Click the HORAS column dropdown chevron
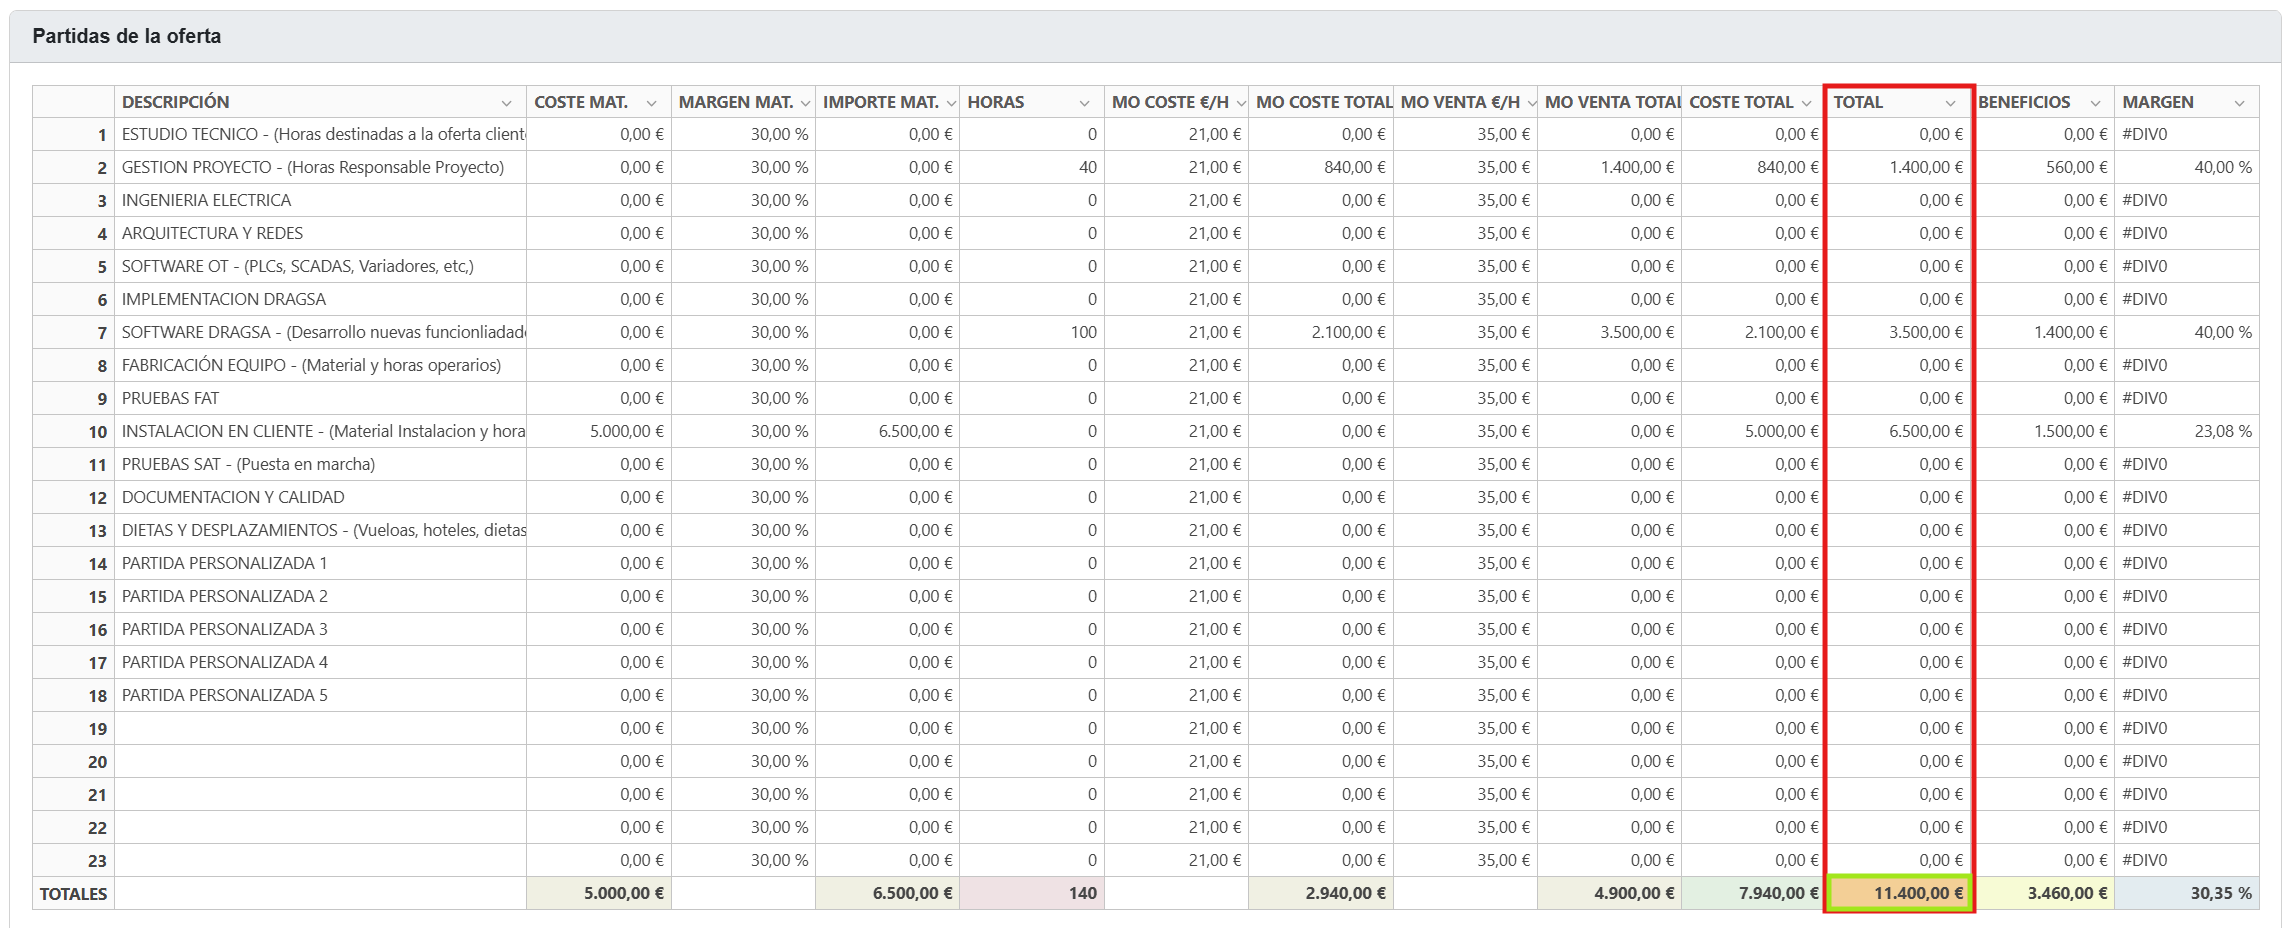This screenshot has height=928, width=2287. point(1084,103)
